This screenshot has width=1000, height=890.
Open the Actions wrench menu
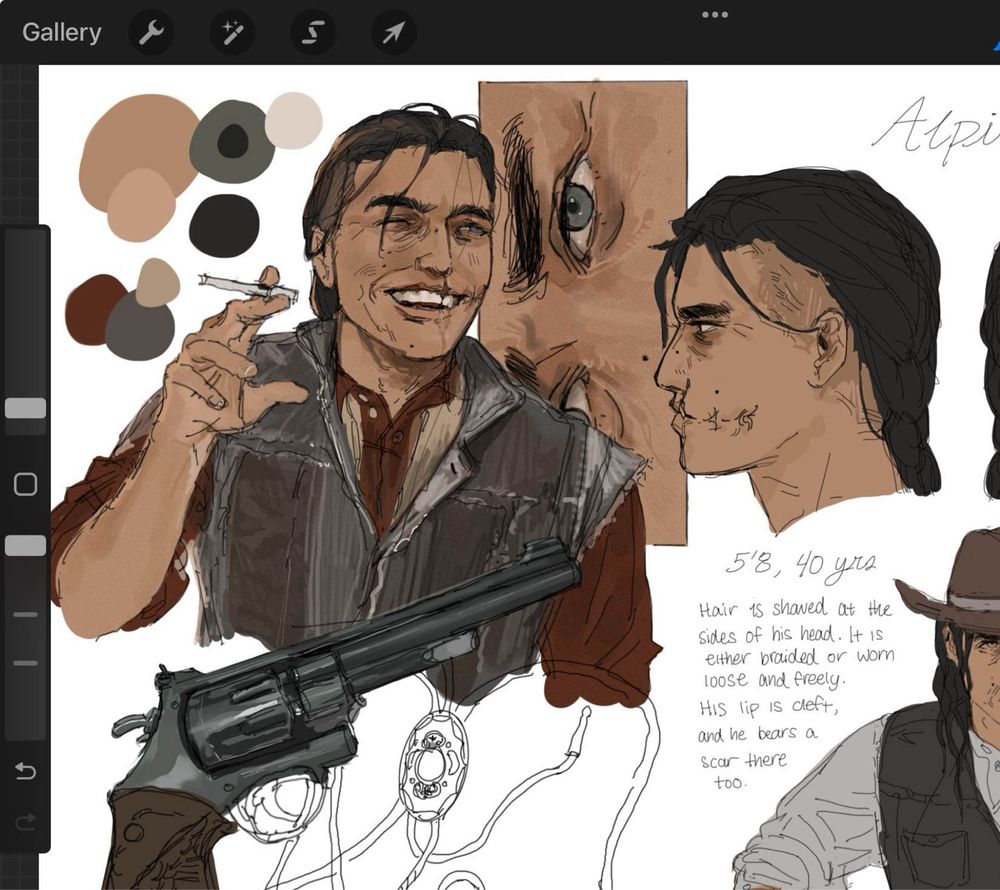click(x=151, y=33)
